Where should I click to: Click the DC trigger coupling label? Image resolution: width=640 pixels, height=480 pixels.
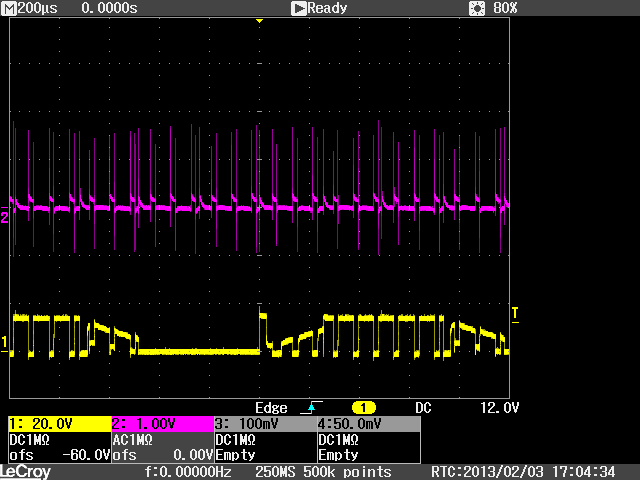(x=423, y=408)
